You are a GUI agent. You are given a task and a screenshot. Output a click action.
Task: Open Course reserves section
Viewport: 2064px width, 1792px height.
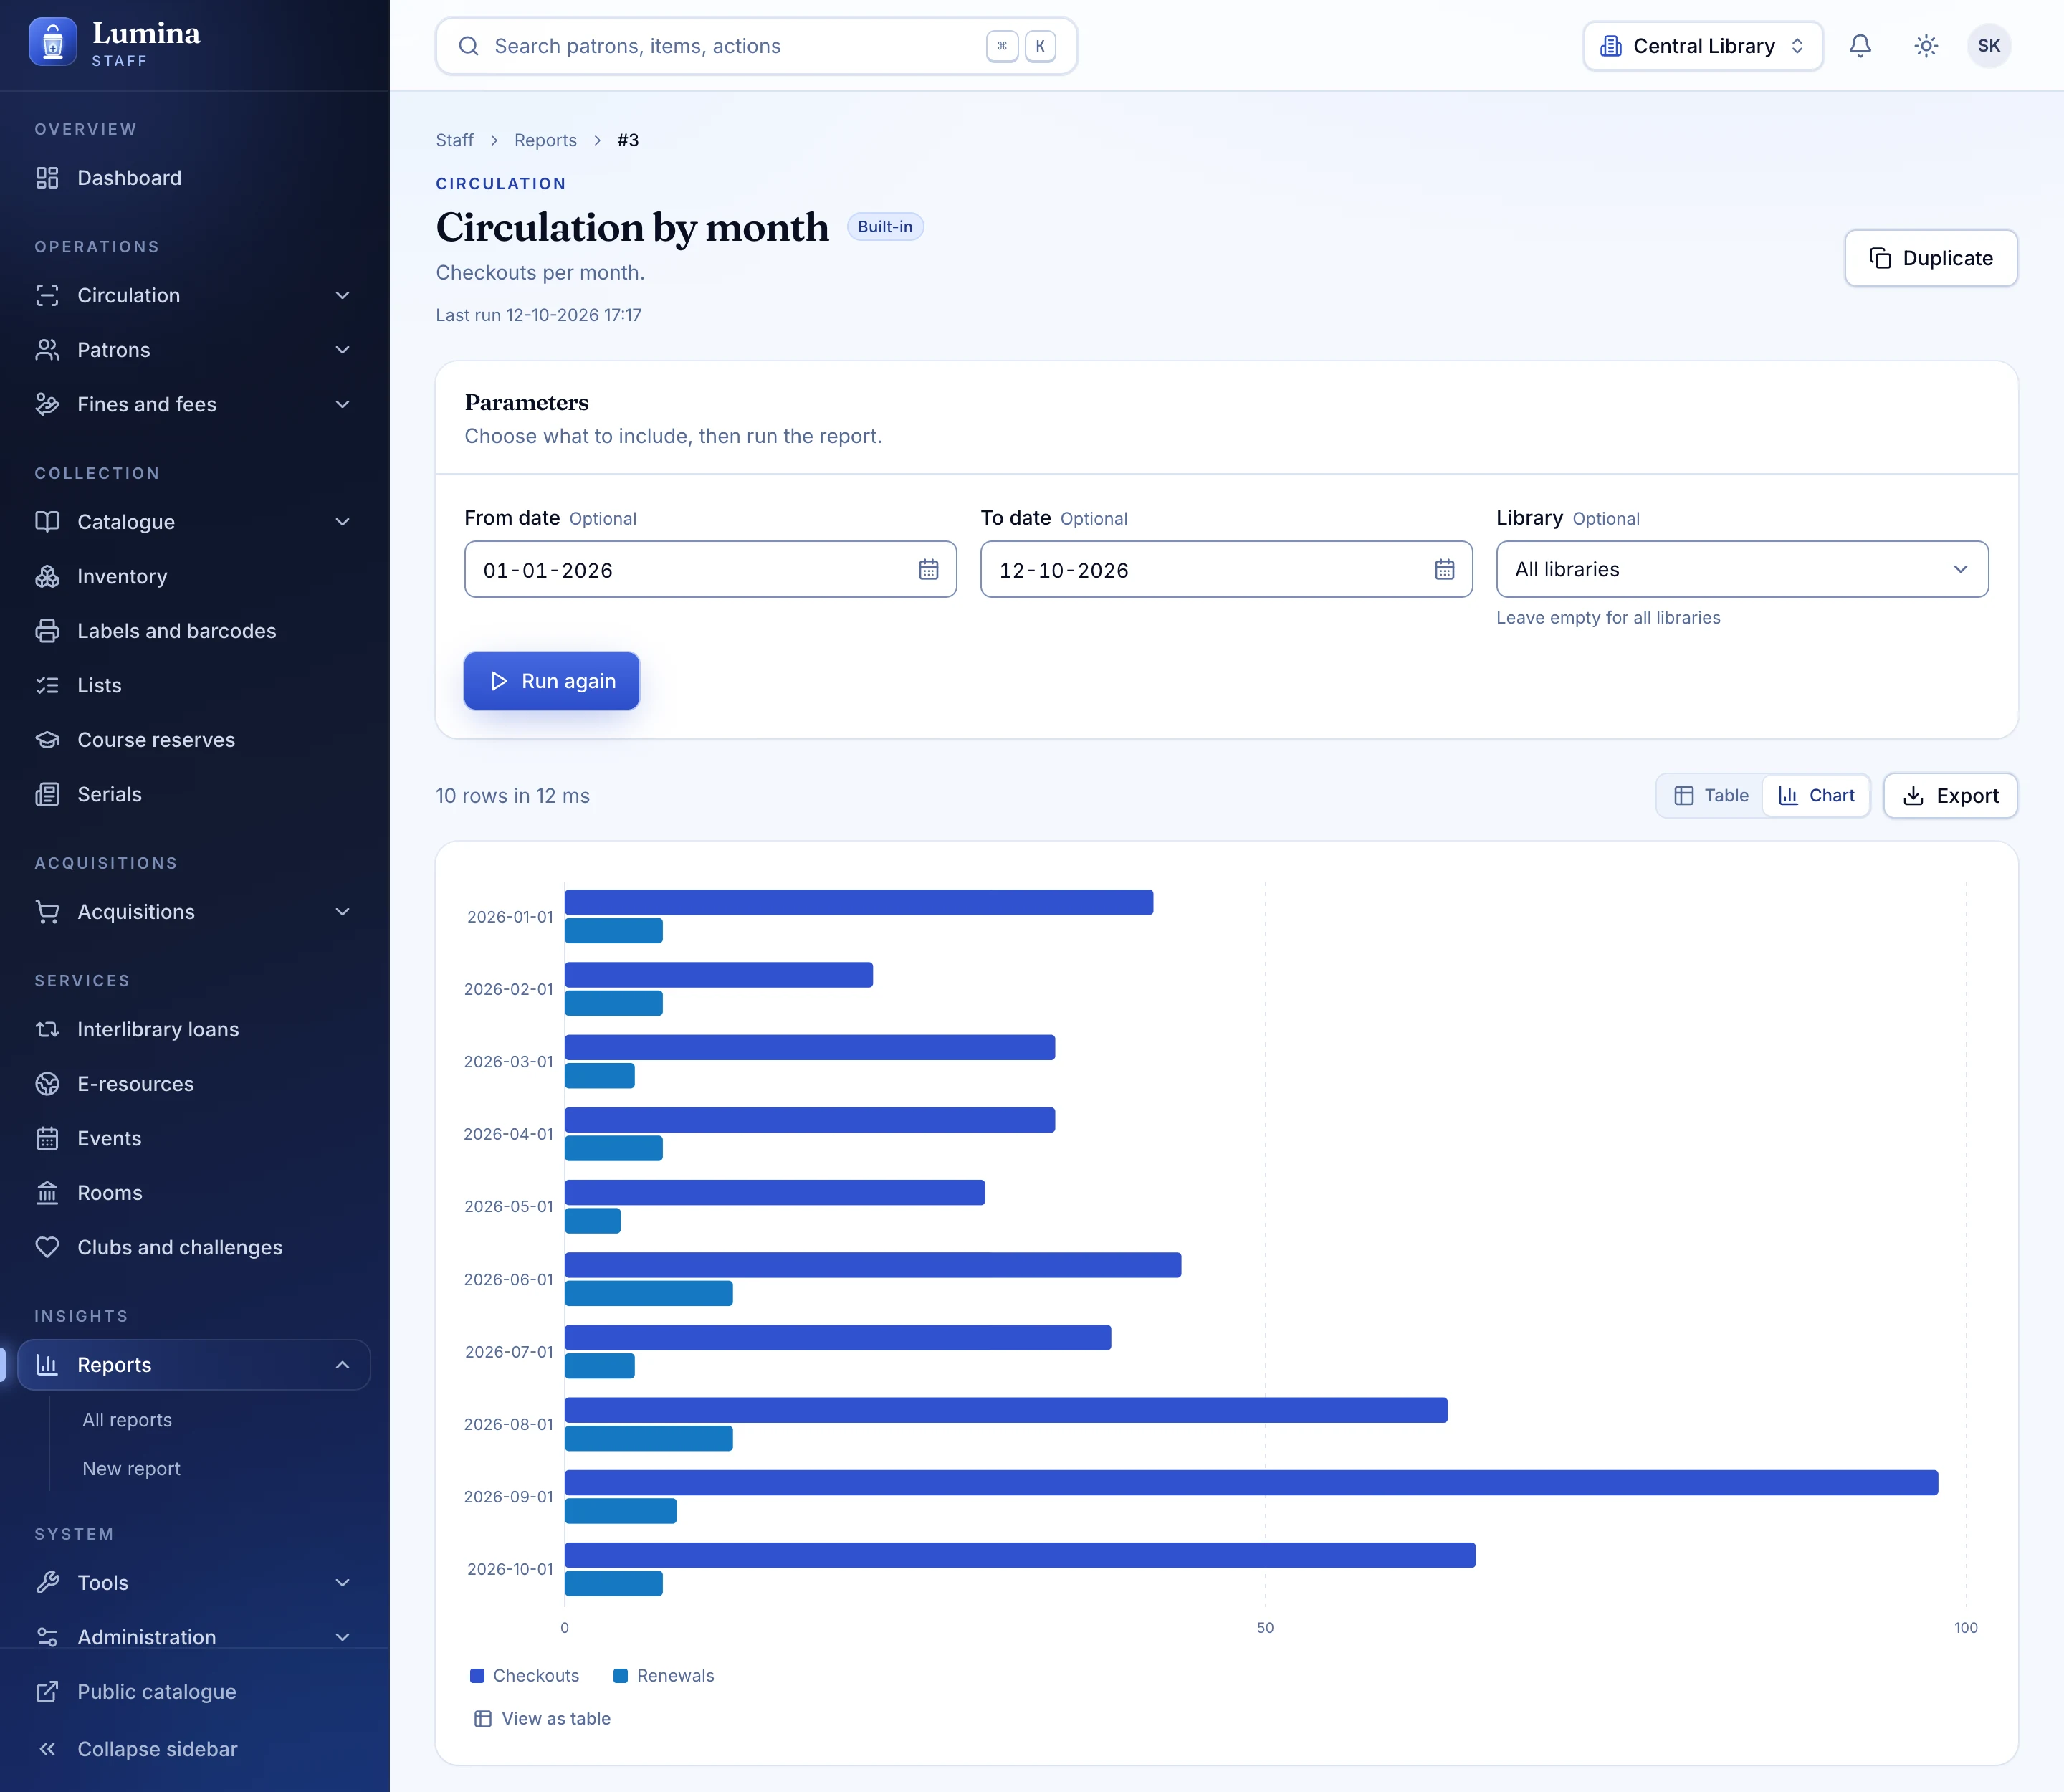click(194, 740)
